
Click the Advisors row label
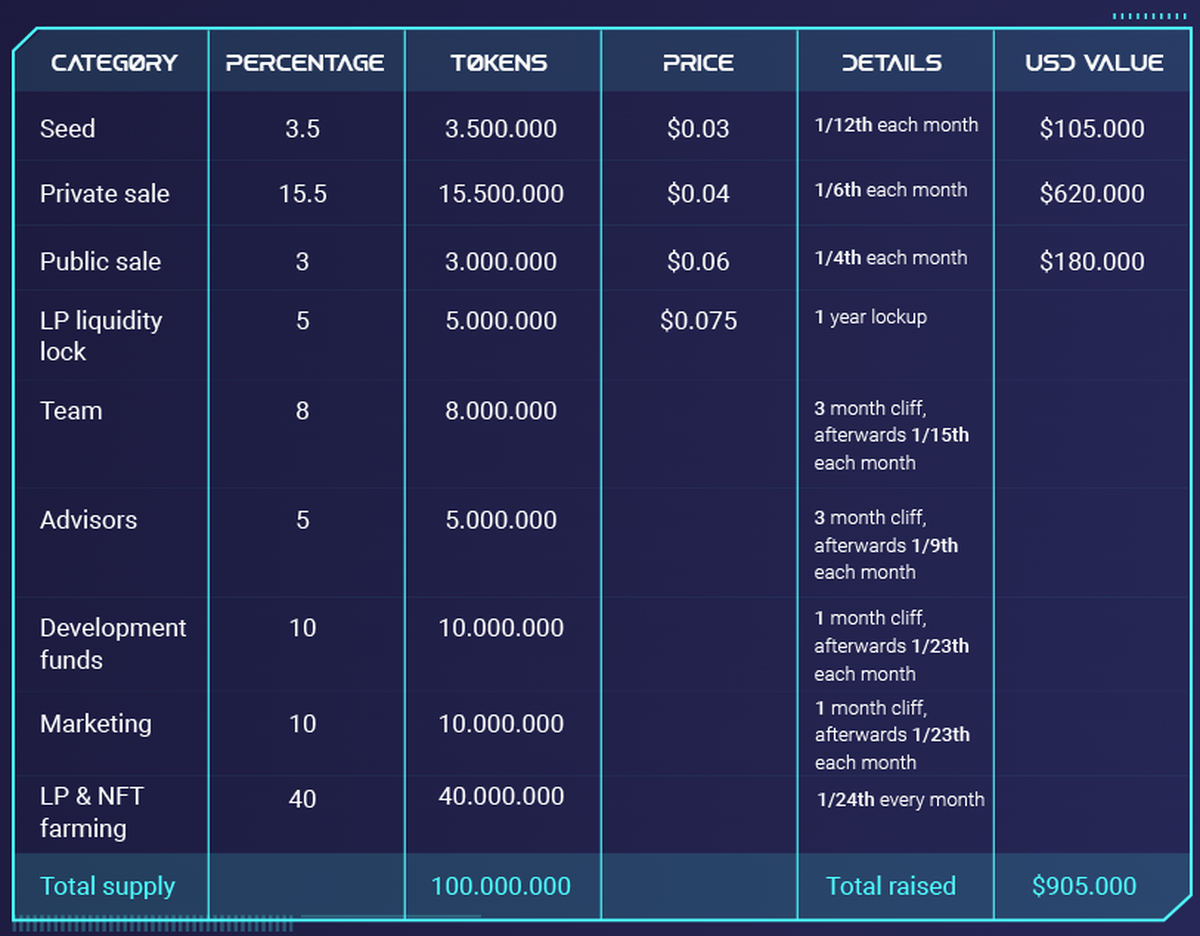coord(88,520)
